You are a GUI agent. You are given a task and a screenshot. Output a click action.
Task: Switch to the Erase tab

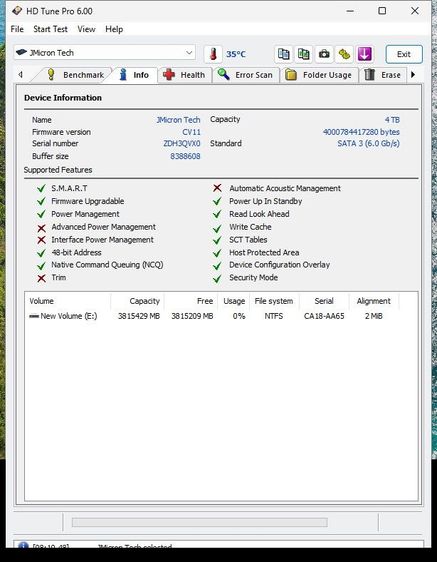click(383, 75)
